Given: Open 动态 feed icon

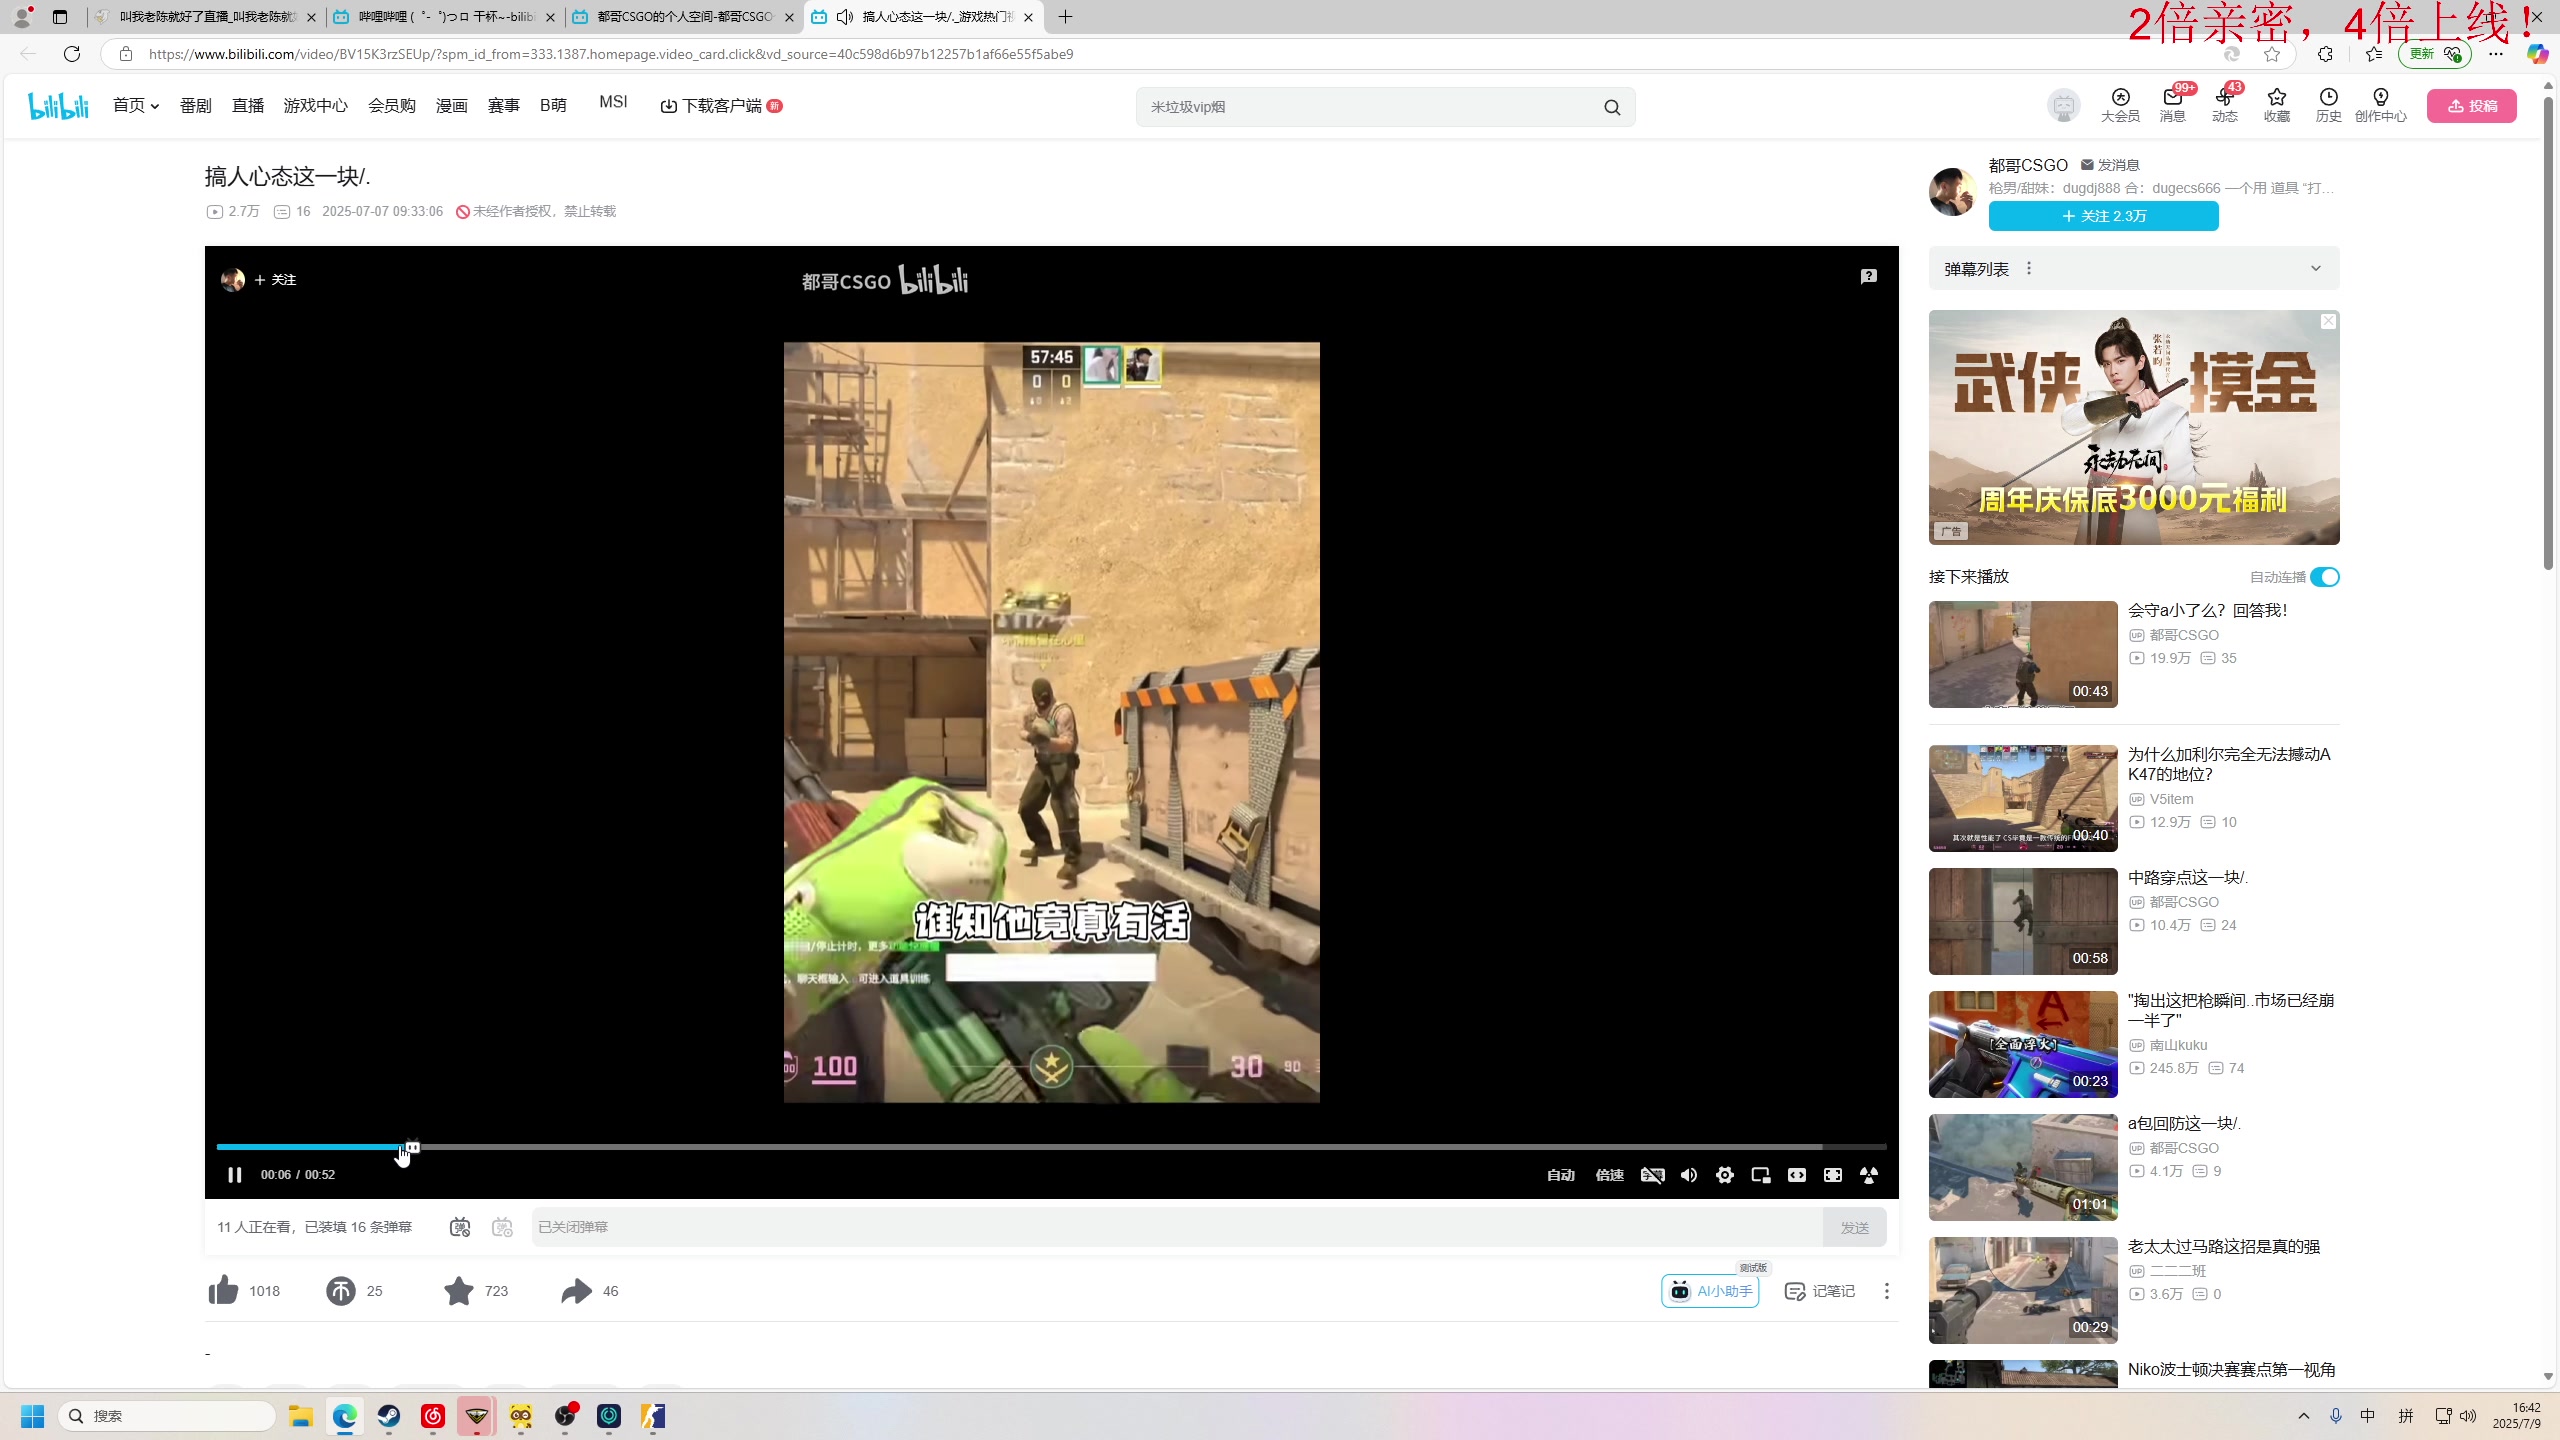Looking at the screenshot, I should point(2225,105).
